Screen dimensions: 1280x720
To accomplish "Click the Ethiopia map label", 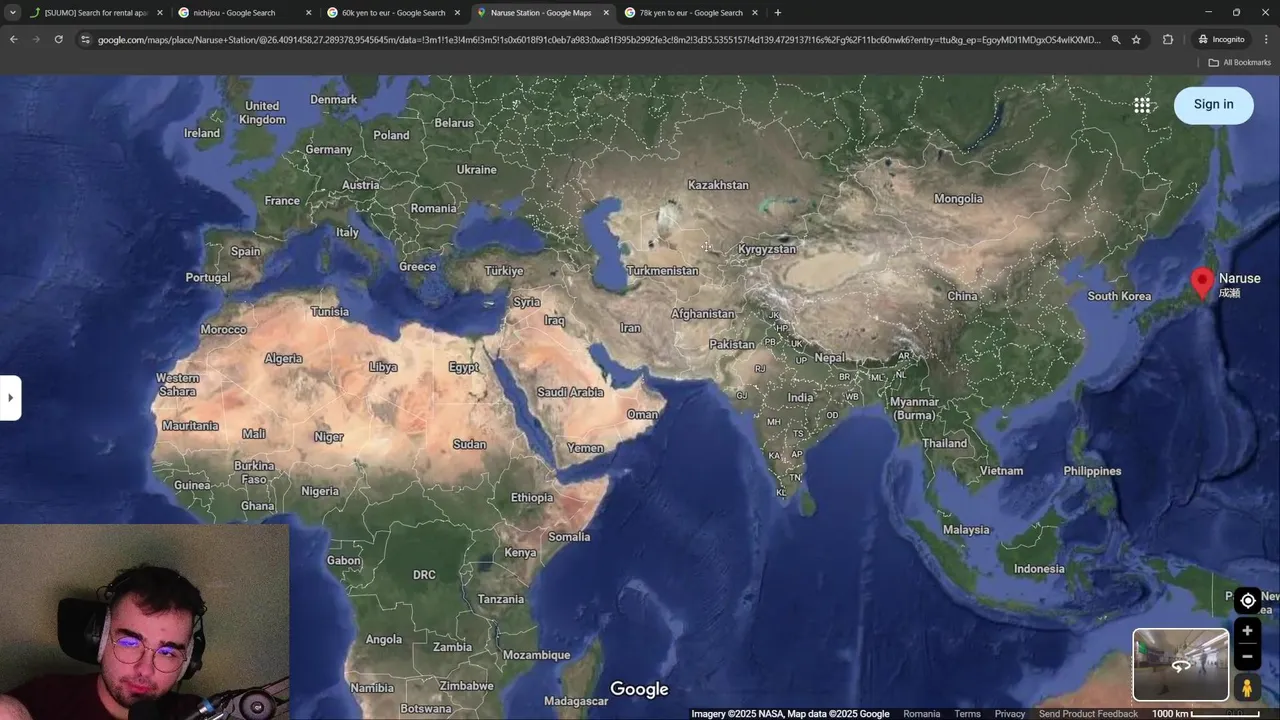I will pos(532,498).
